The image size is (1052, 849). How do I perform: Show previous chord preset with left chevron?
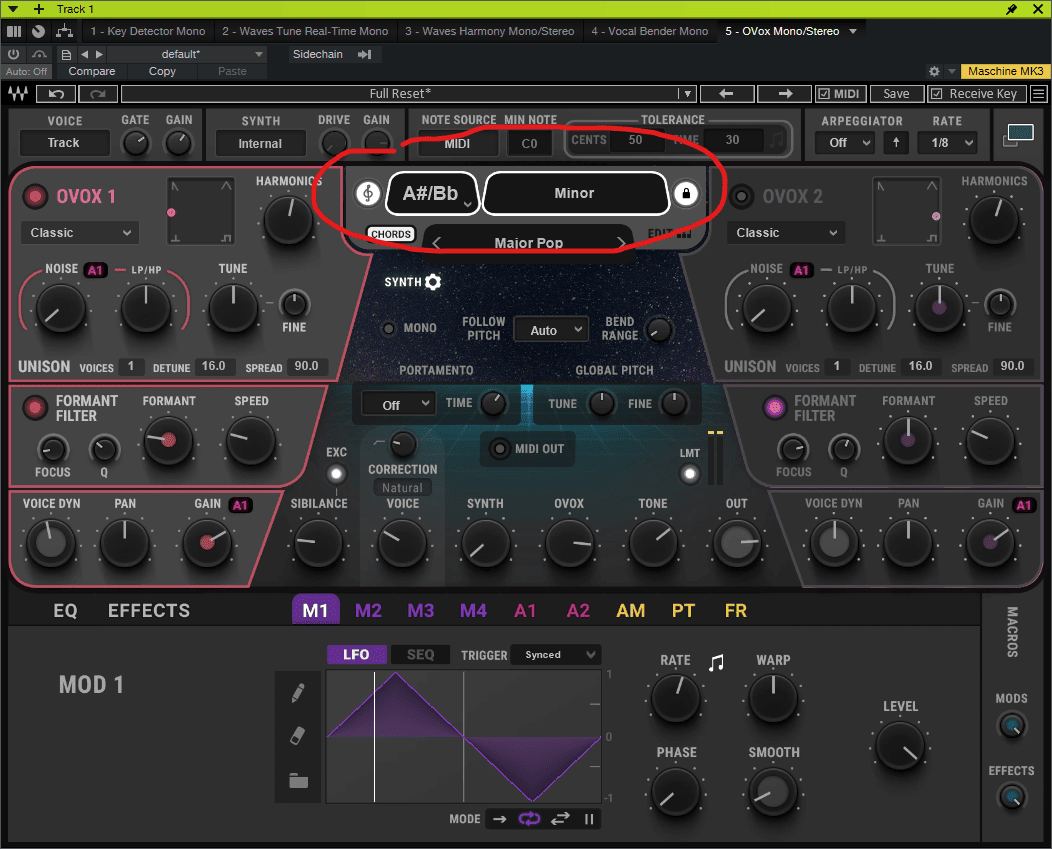point(437,243)
